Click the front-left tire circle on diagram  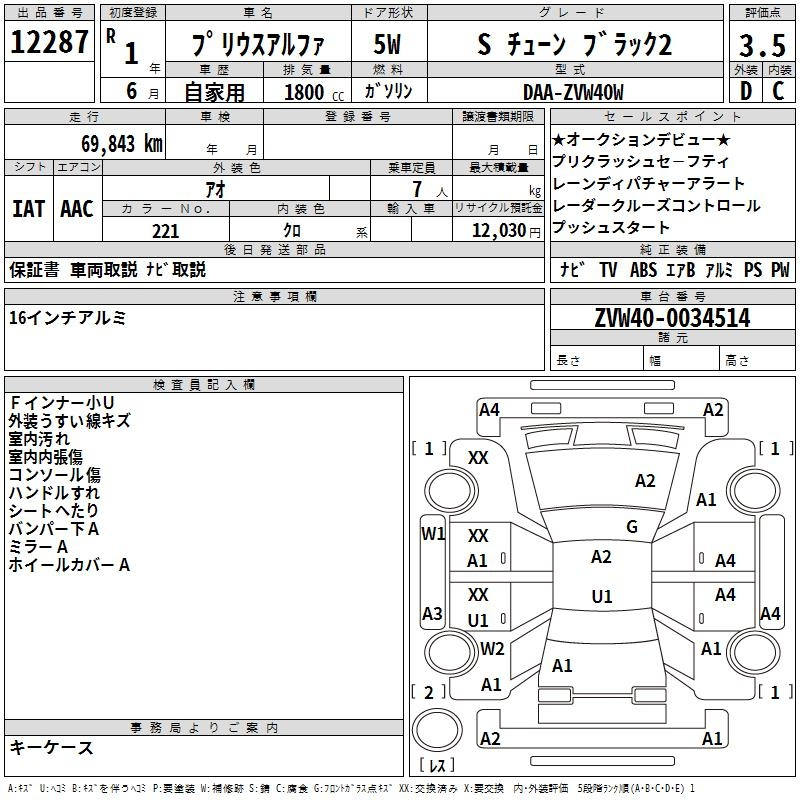click(x=451, y=490)
